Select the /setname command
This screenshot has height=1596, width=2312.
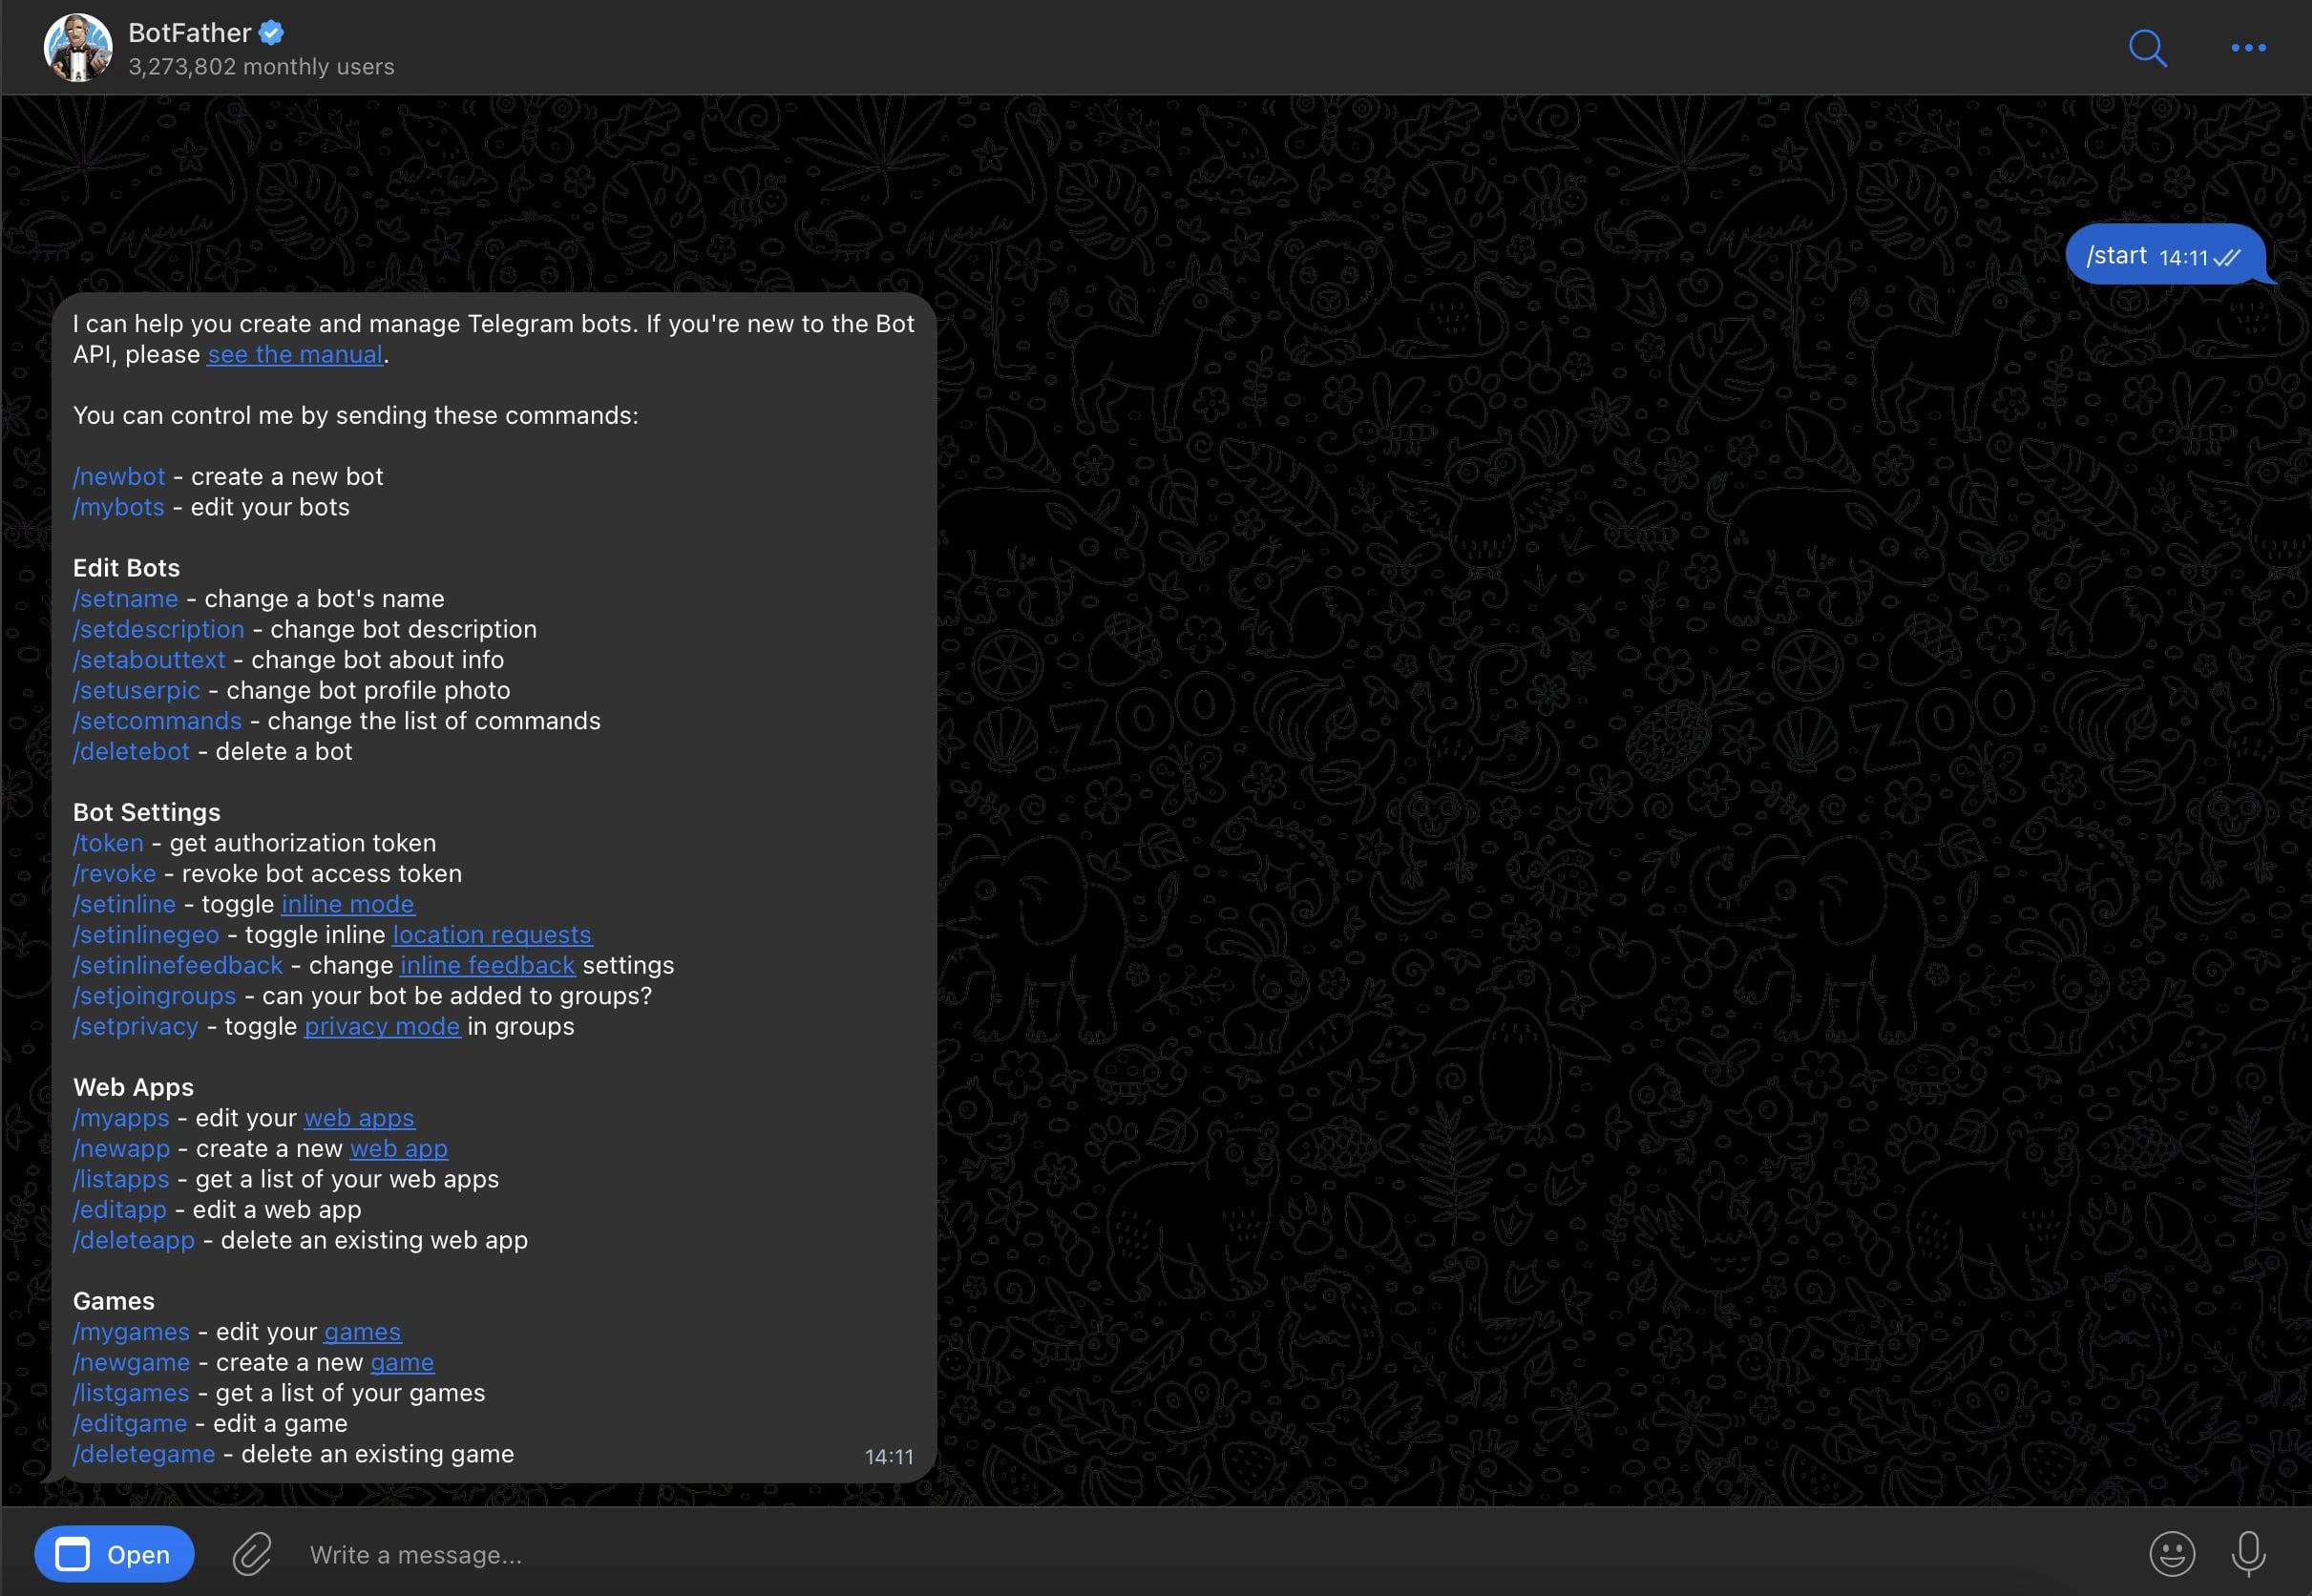(125, 599)
